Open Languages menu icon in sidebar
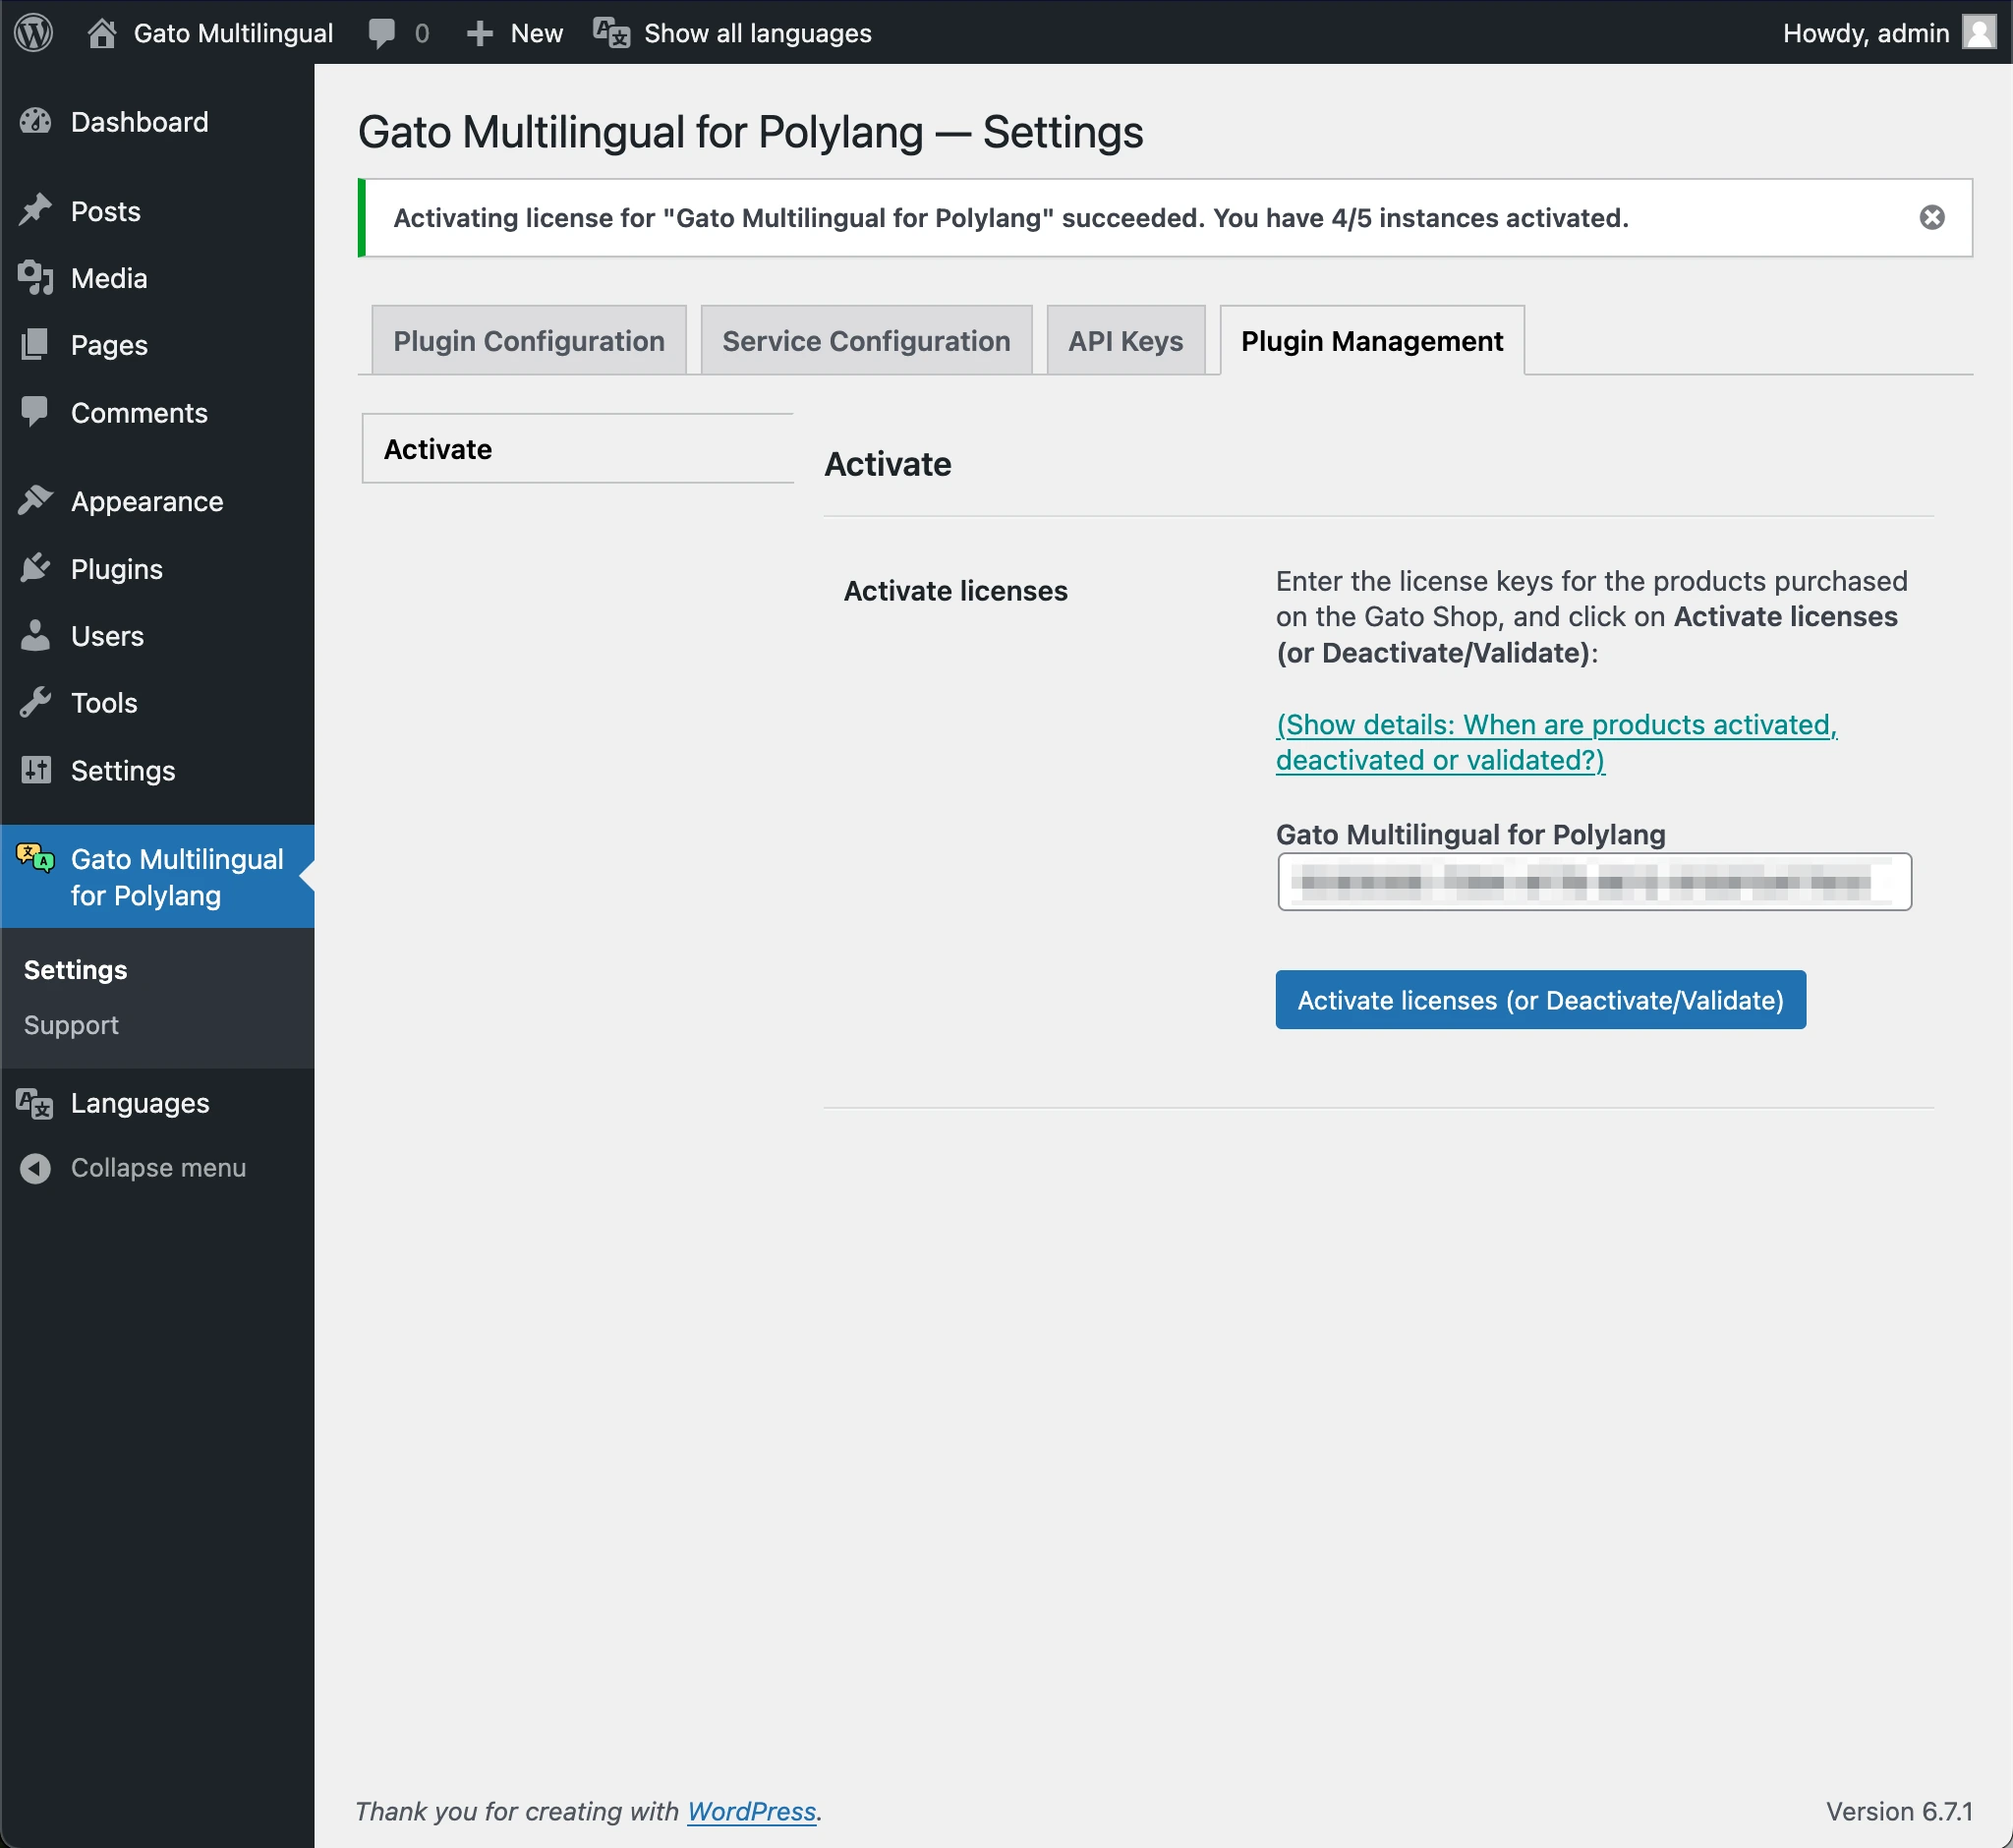 coord(36,1103)
